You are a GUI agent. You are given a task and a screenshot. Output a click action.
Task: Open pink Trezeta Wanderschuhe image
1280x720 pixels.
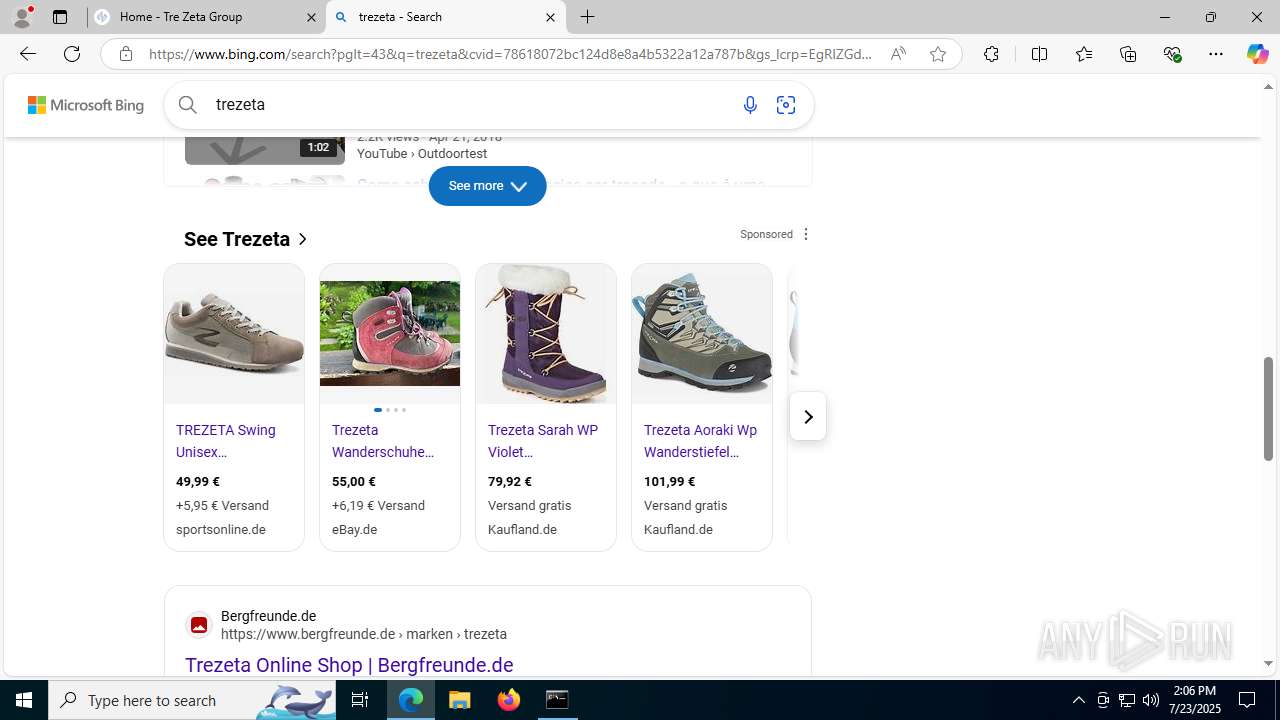coord(390,334)
